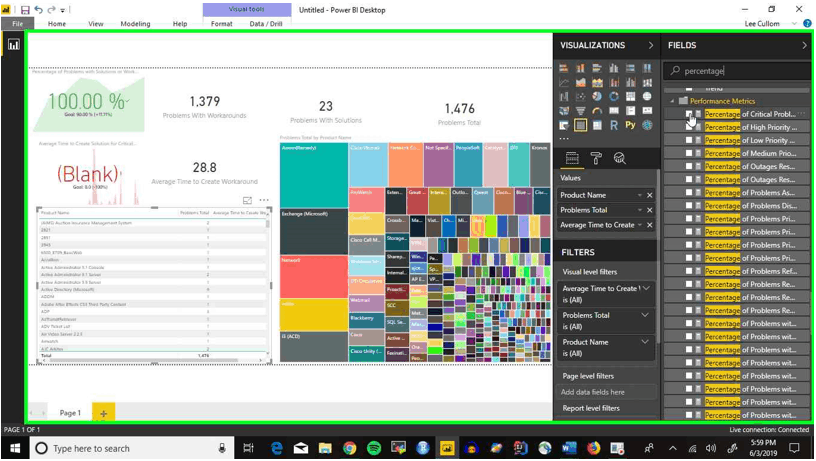The image size is (816, 461).
Task: Collapse the Fields pane
Action: click(x=804, y=45)
